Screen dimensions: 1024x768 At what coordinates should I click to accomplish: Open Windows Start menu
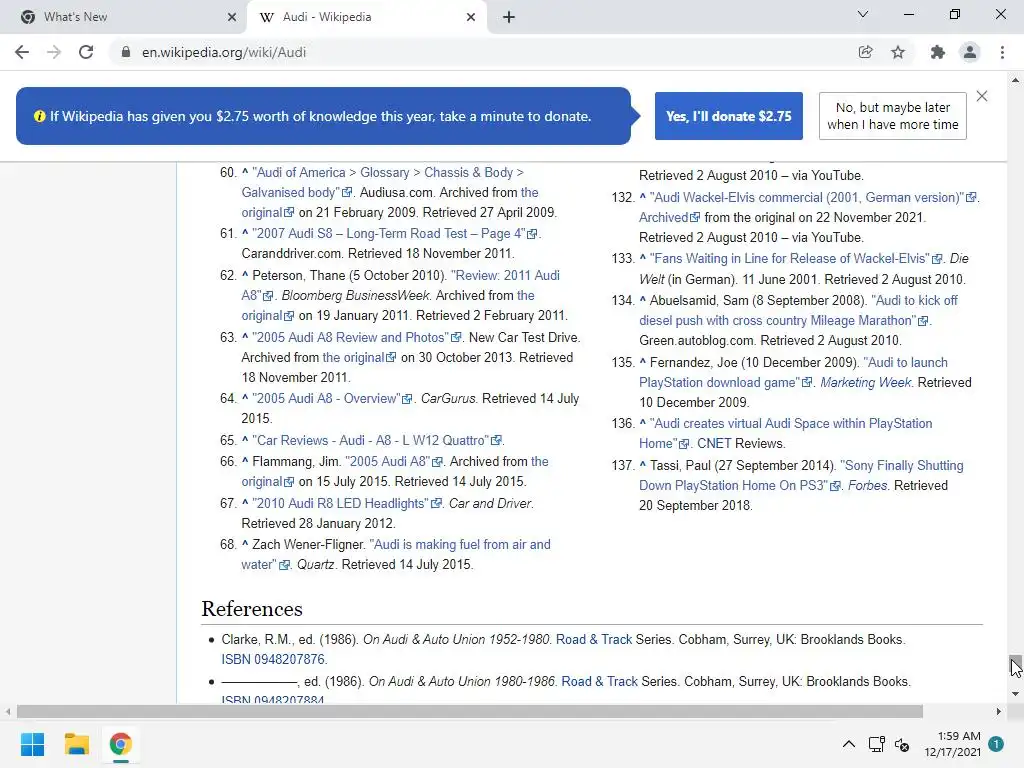pos(33,744)
